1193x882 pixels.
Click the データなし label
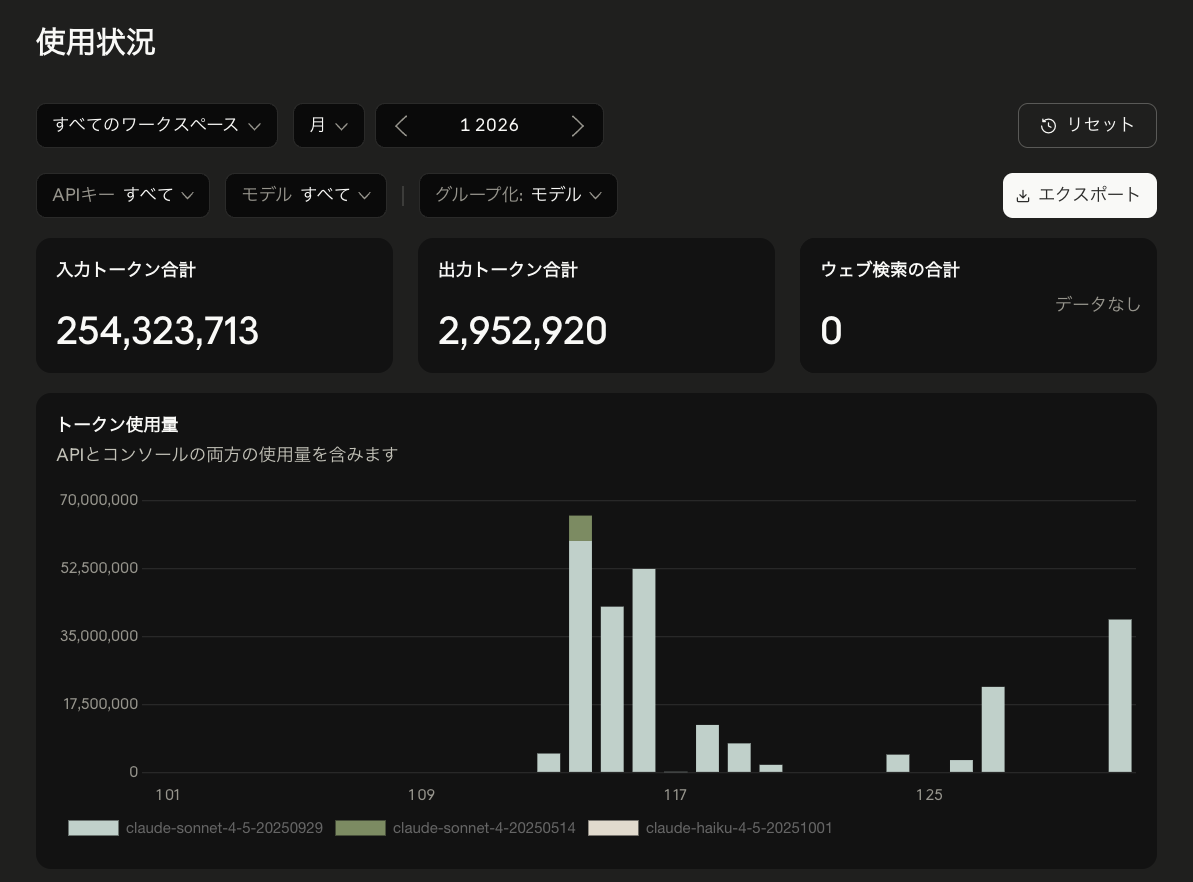pyautogui.click(x=1098, y=304)
